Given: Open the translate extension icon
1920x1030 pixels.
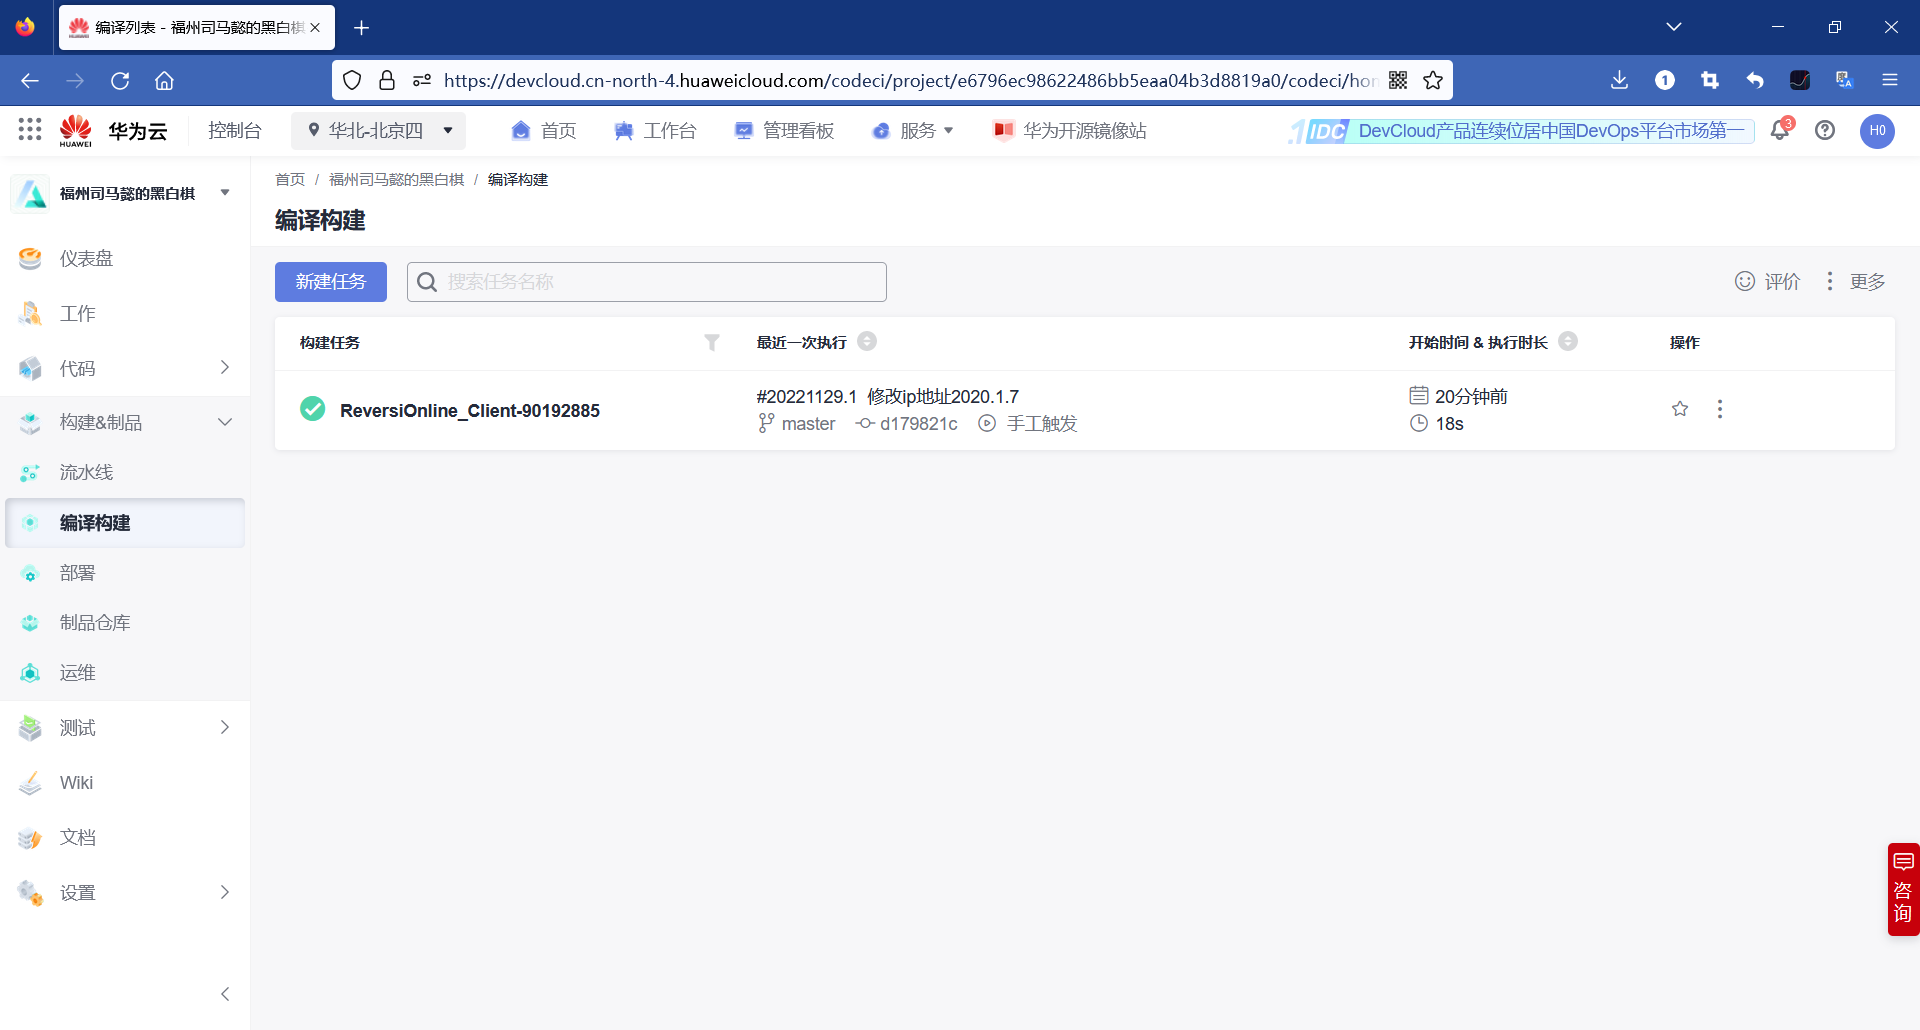Looking at the screenshot, I should [x=1845, y=80].
